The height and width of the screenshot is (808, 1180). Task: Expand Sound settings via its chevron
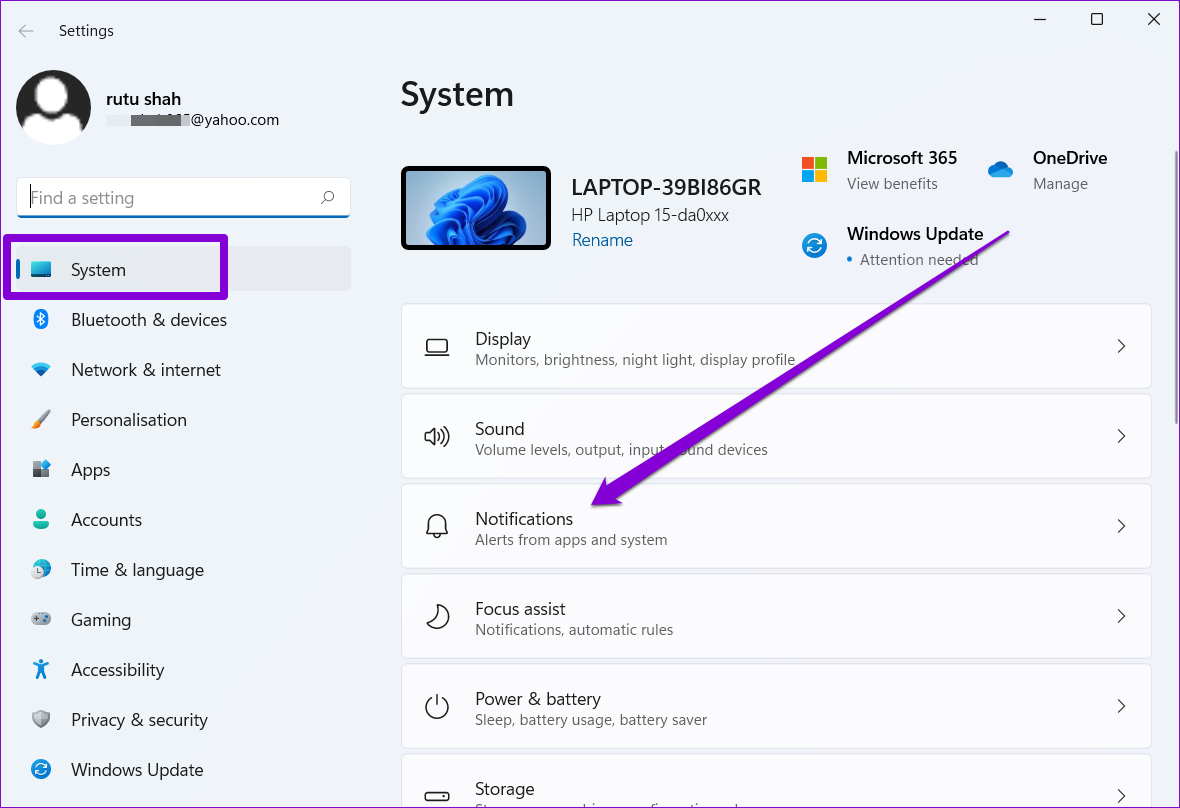1121,436
